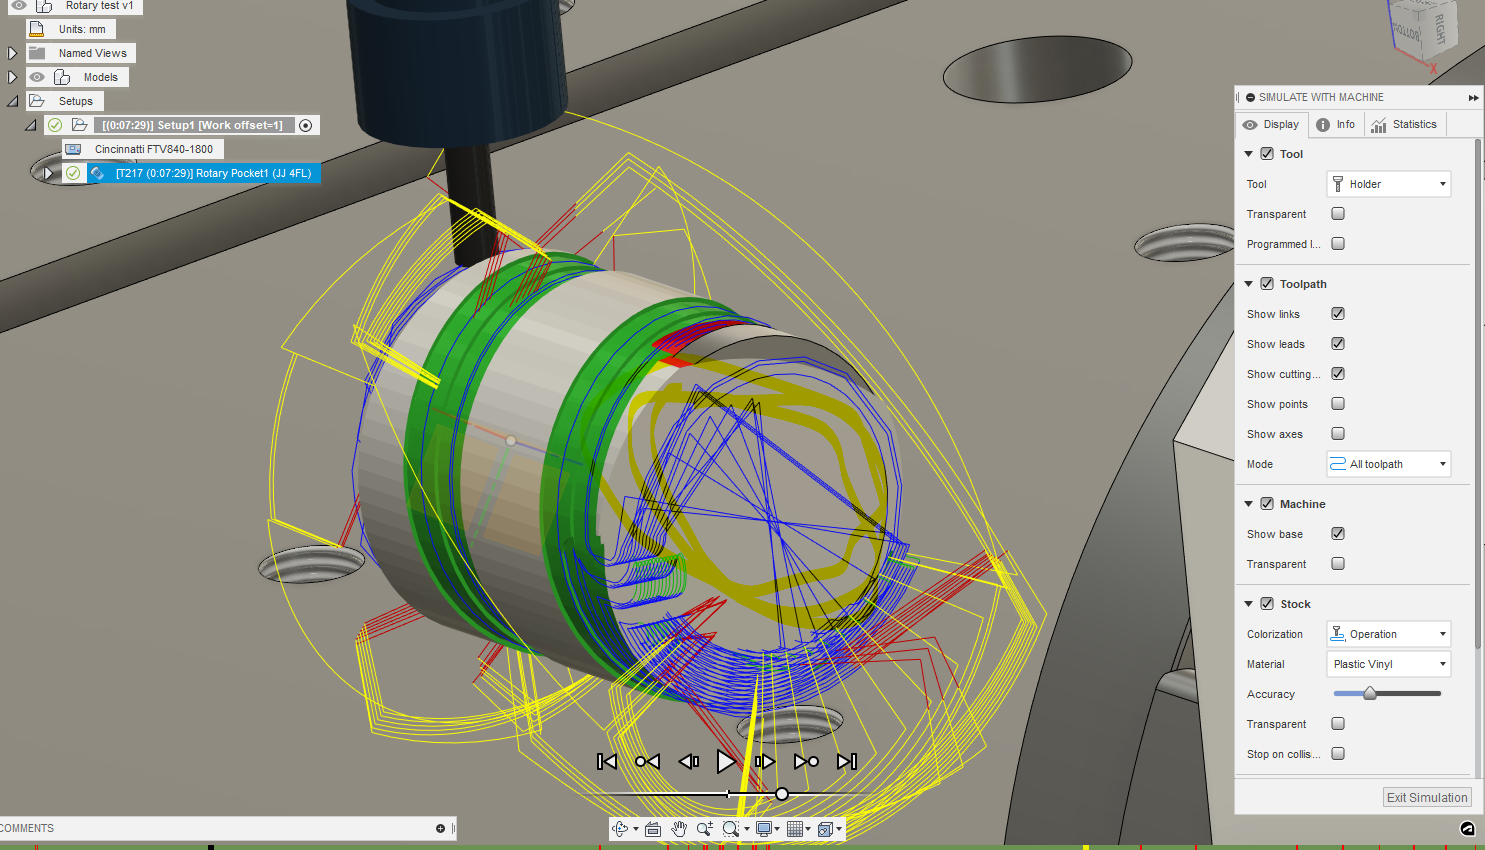The image size is (1485, 850).
Task: Toggle visibility of Rotary test v1
Action: tap(16, 6)
